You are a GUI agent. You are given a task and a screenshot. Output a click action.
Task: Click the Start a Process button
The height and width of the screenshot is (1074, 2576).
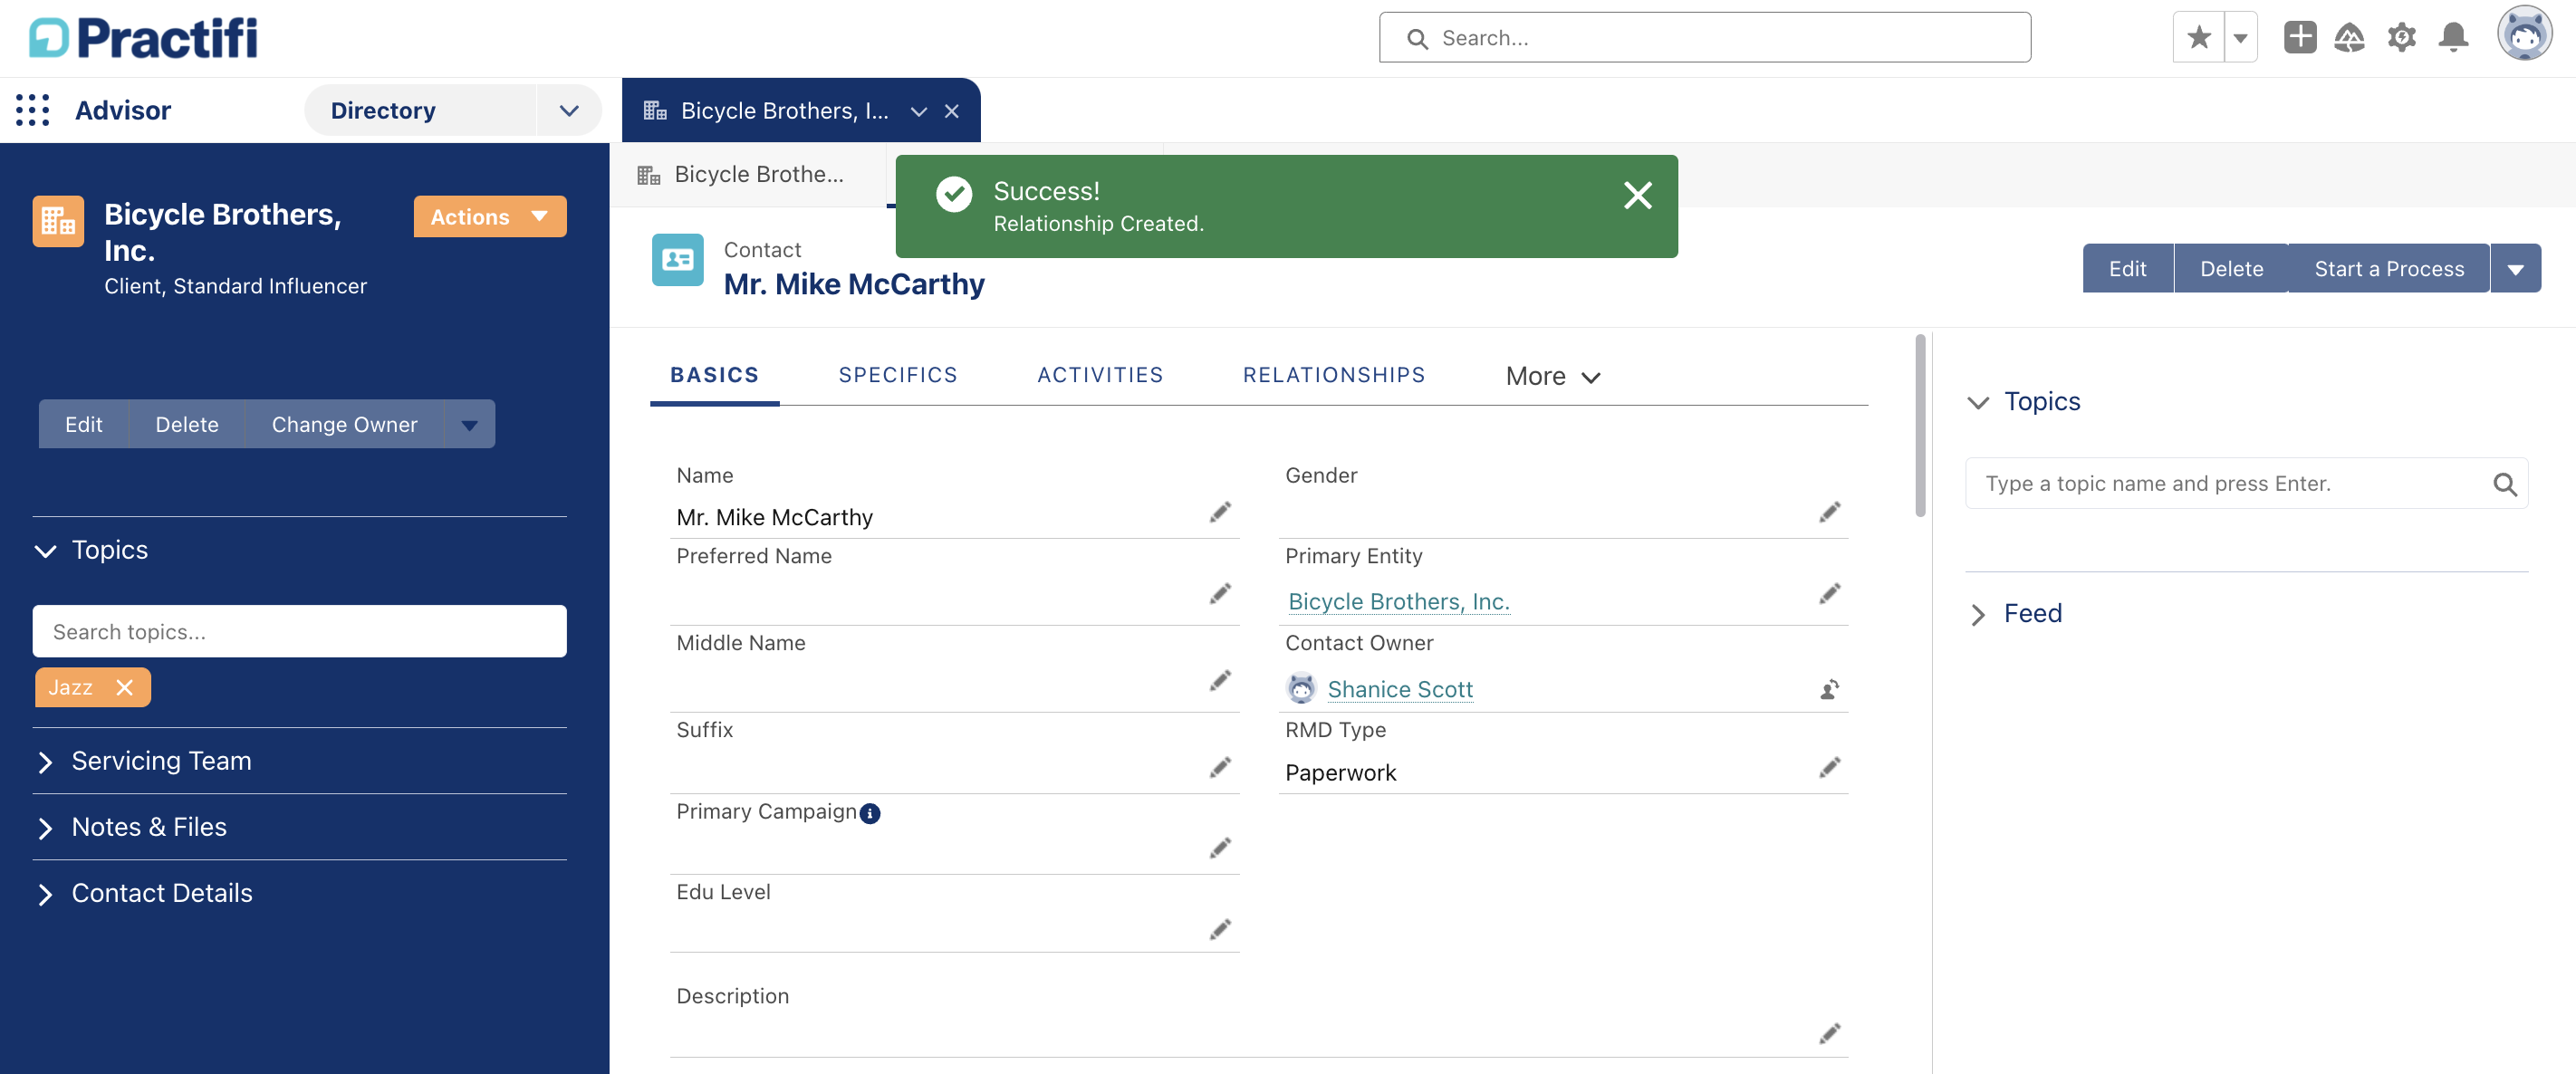tap(2389, 269)
